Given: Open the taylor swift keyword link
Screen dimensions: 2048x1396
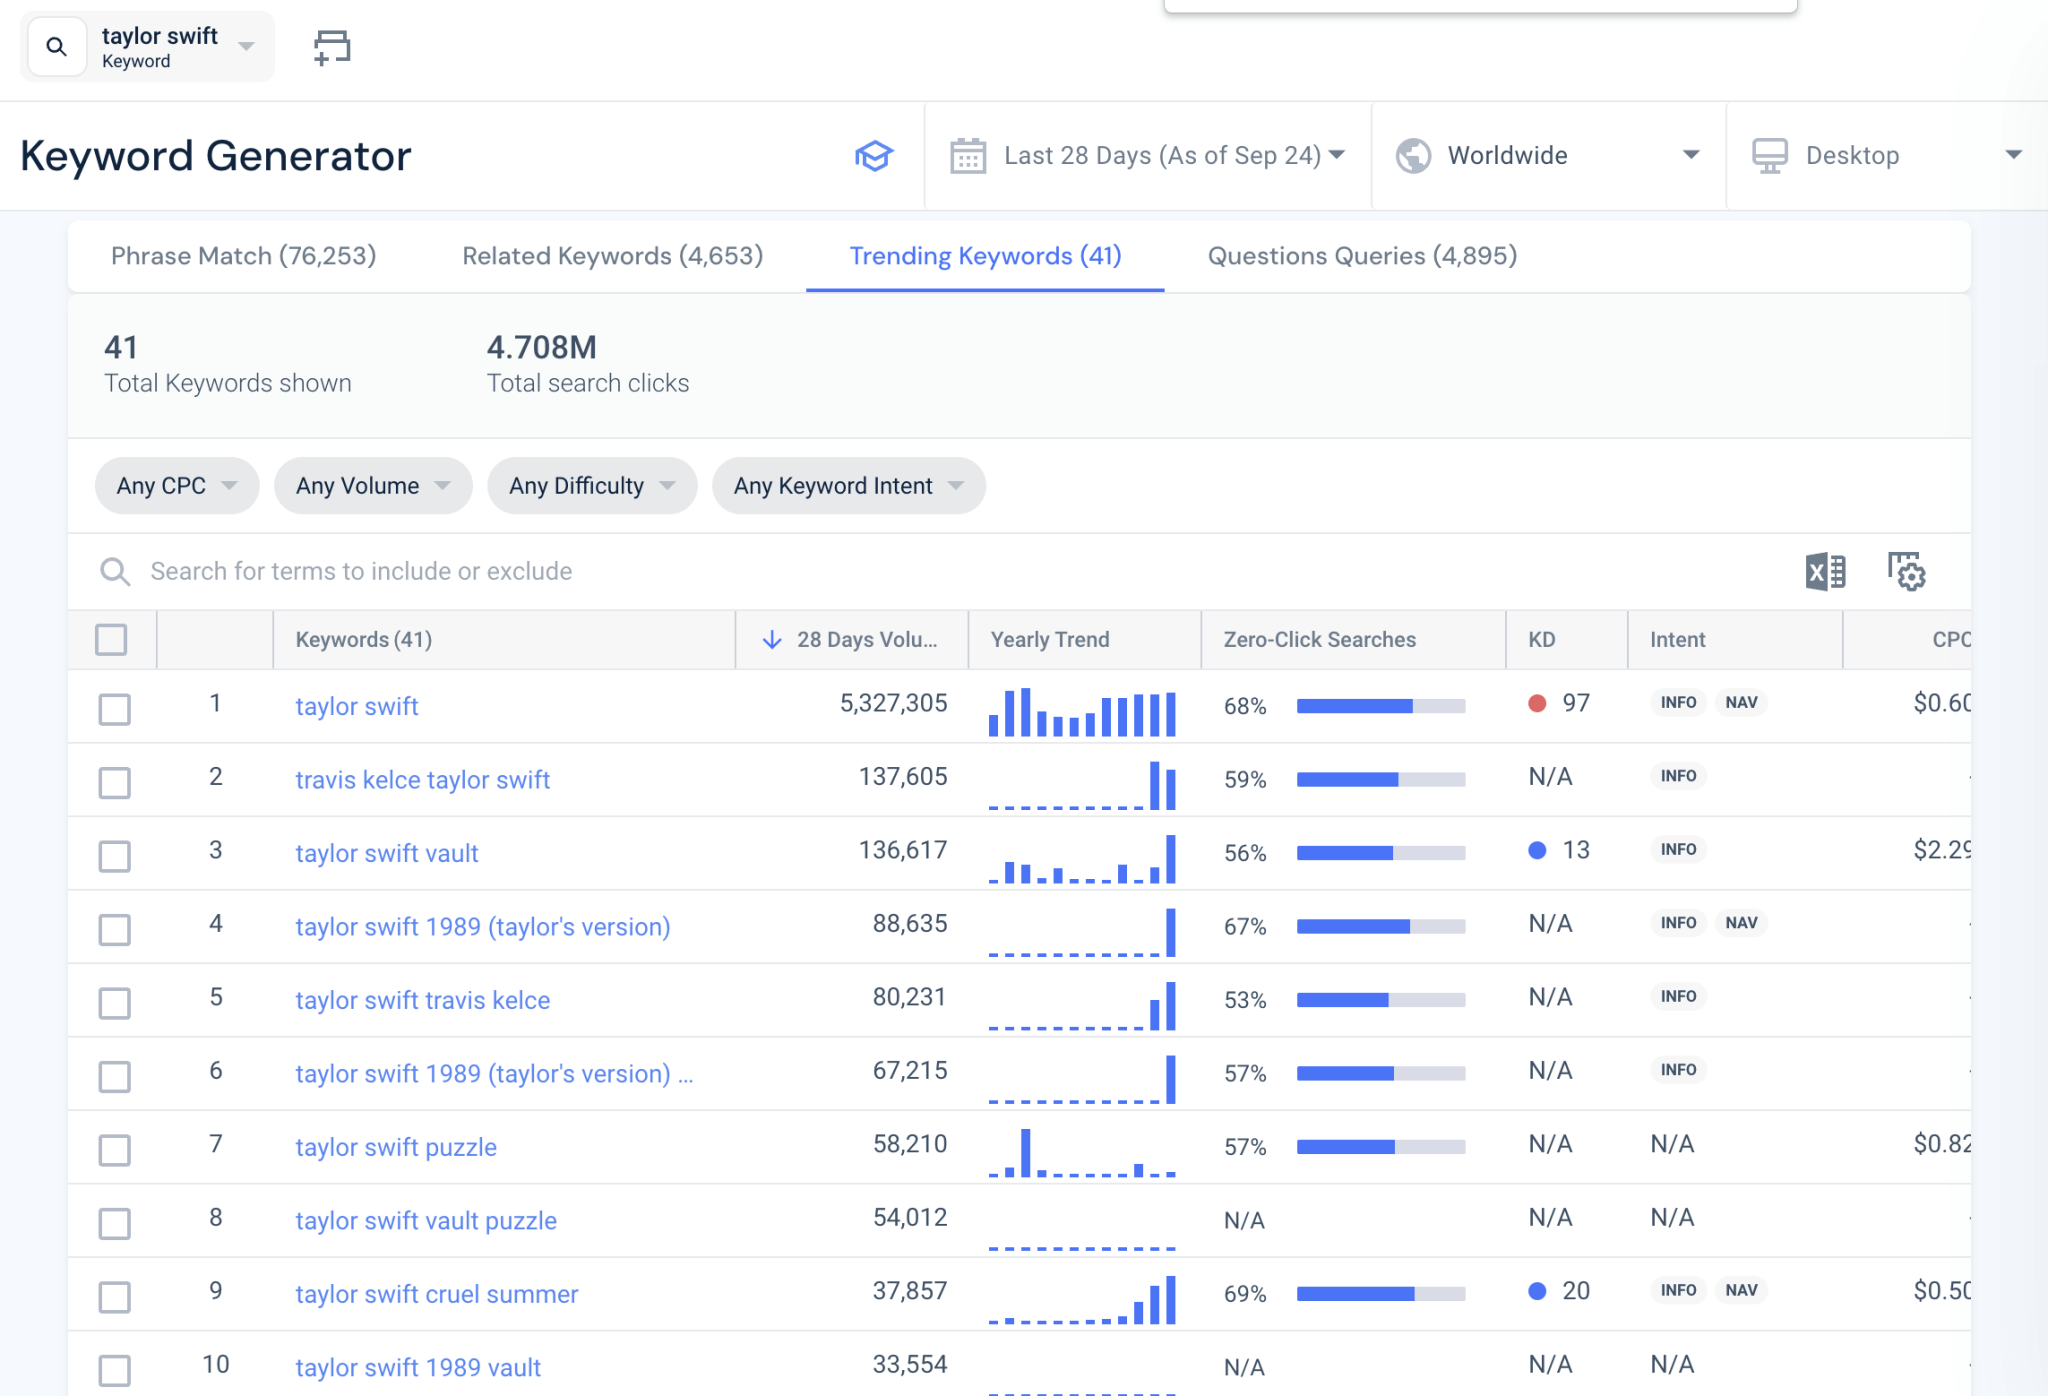Looking at the screenshot, I should point(357,707).
